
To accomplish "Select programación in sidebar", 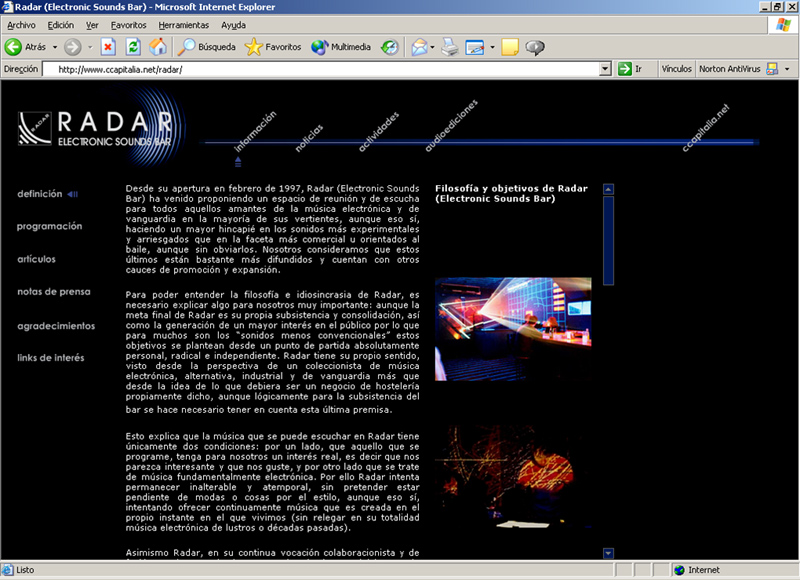I will (x=49, y=226).
